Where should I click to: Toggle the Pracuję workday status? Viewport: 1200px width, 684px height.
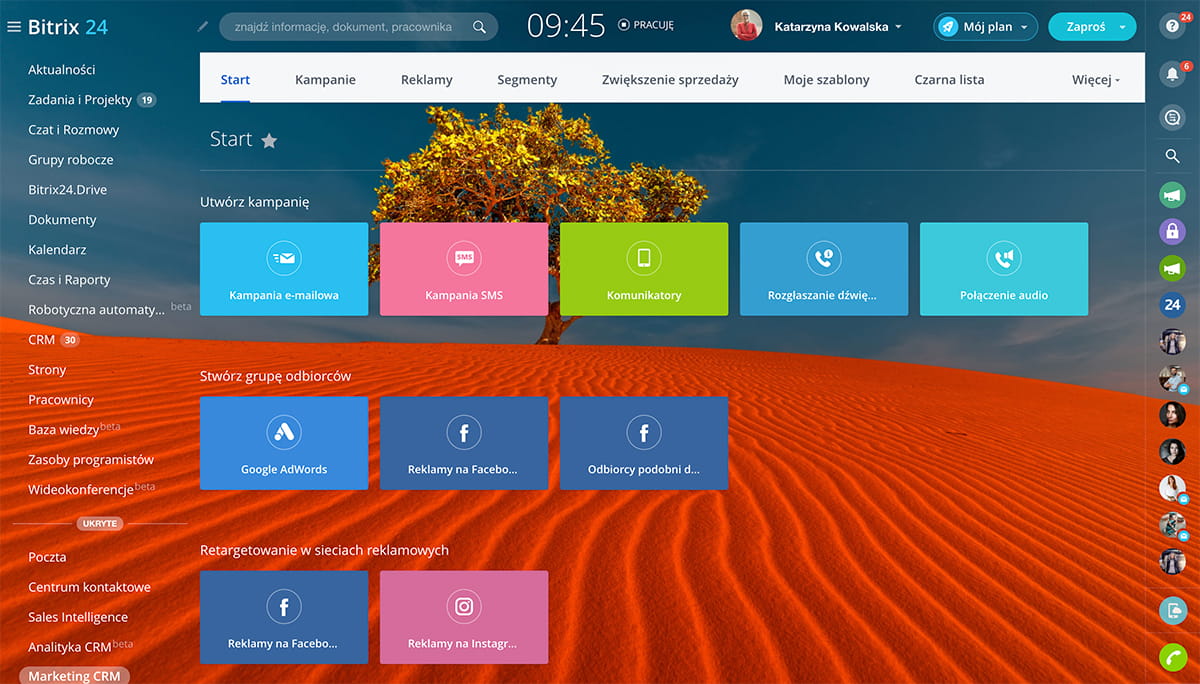point(646,26)
